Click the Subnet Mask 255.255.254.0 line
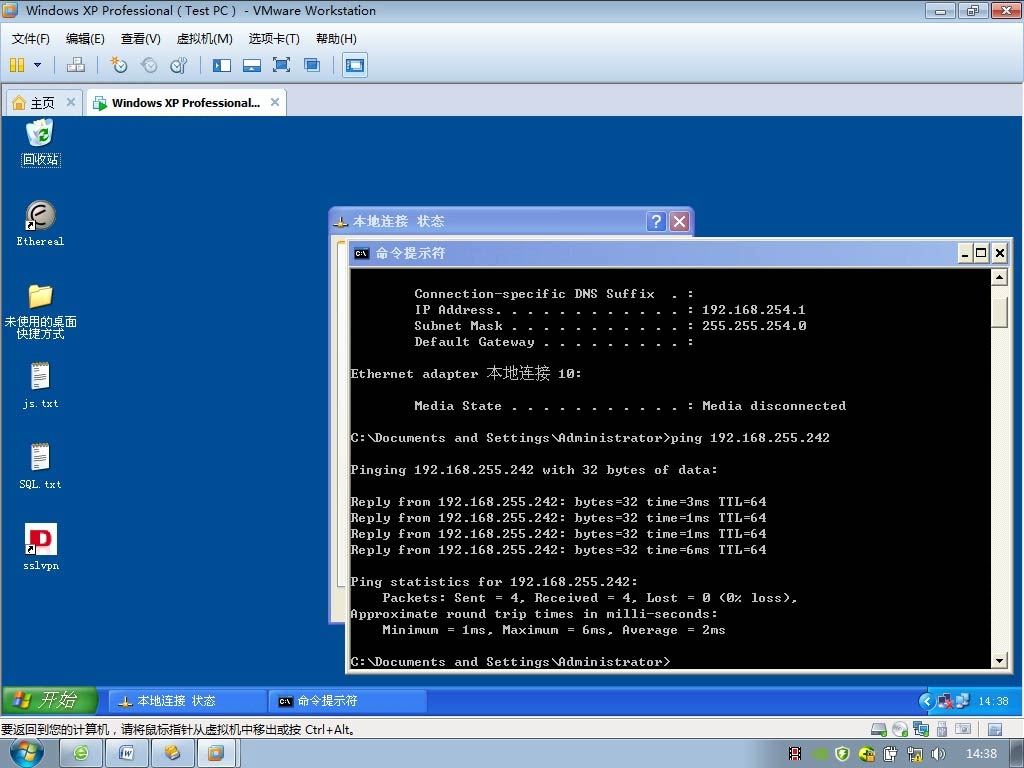 (x=610, y=325)
